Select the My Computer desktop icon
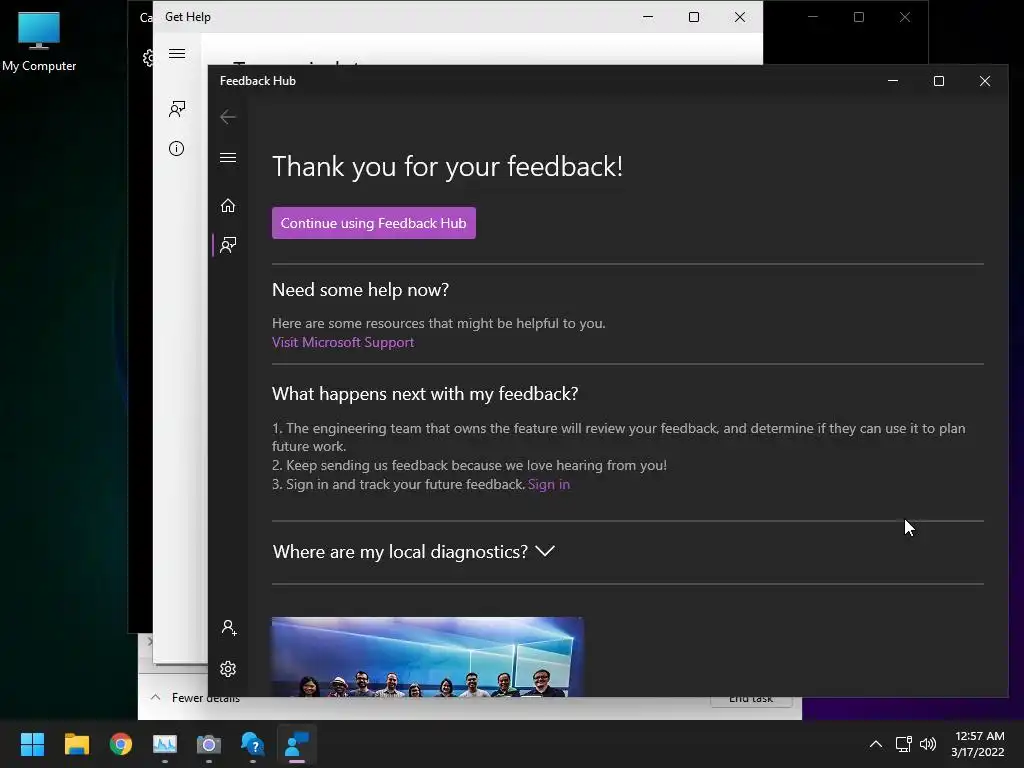This screenshot has height=768, width=1024. click(x=39, y=41)
